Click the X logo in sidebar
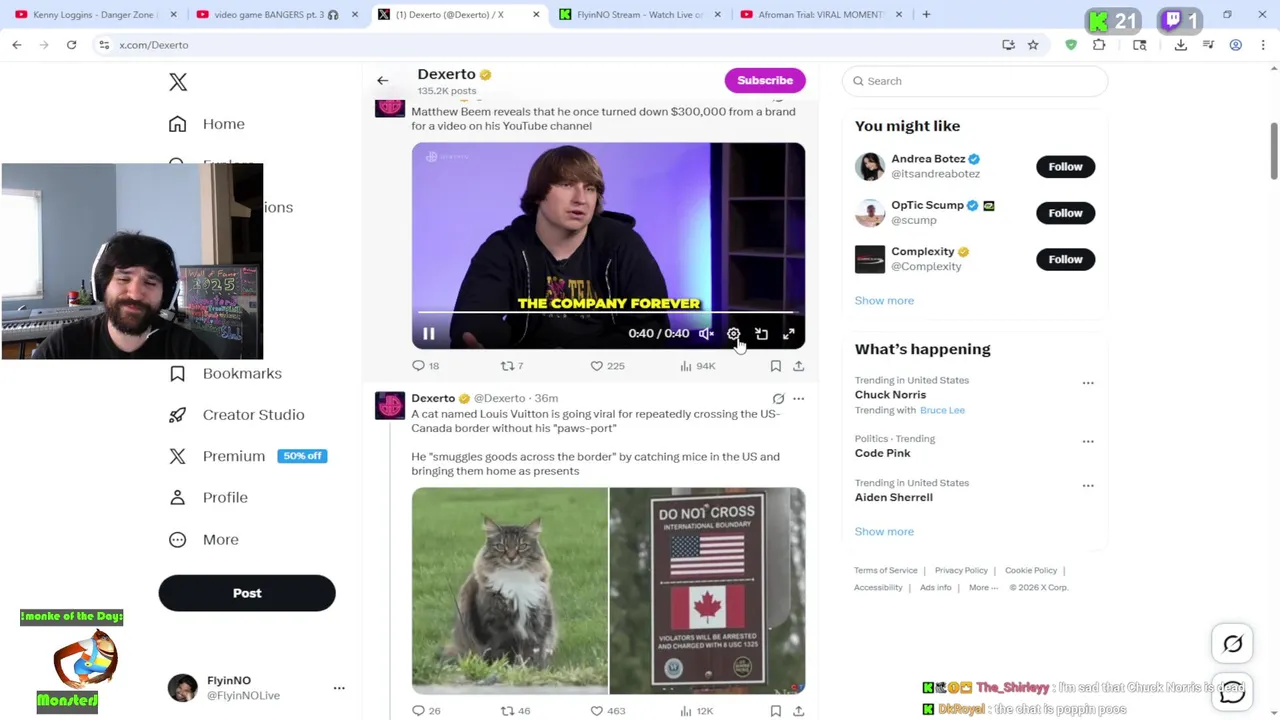The height and width of the screenshot is (720, 1280). click(x=178, y=82)
